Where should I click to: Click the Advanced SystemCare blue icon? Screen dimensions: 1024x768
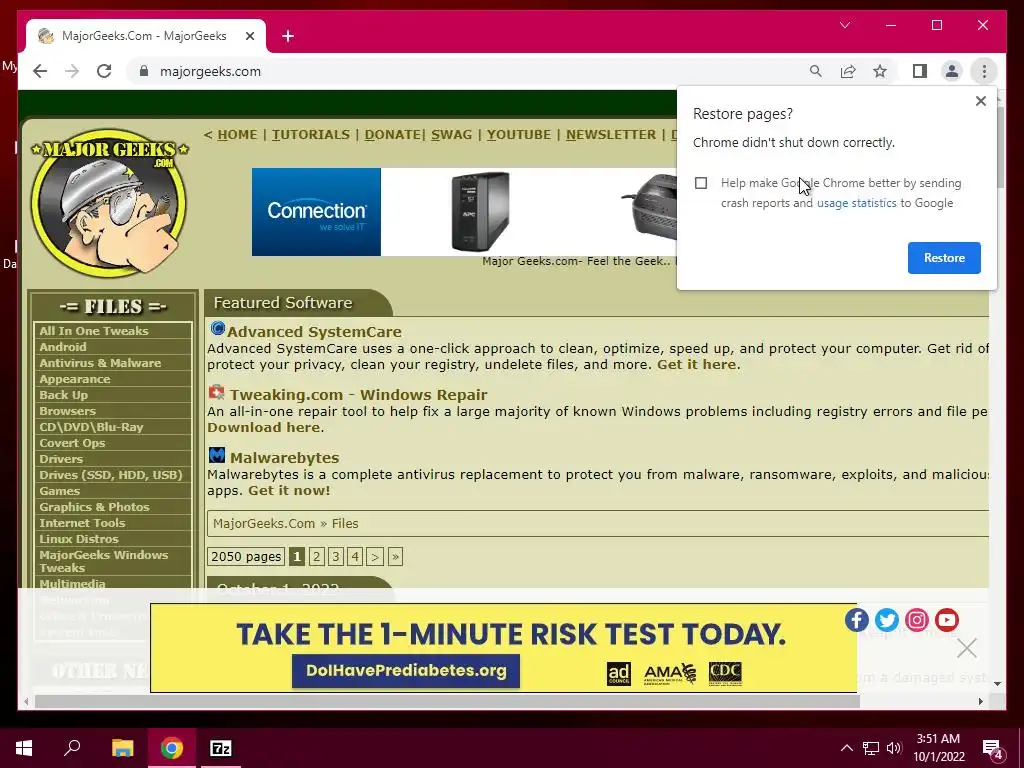[217, 328]
